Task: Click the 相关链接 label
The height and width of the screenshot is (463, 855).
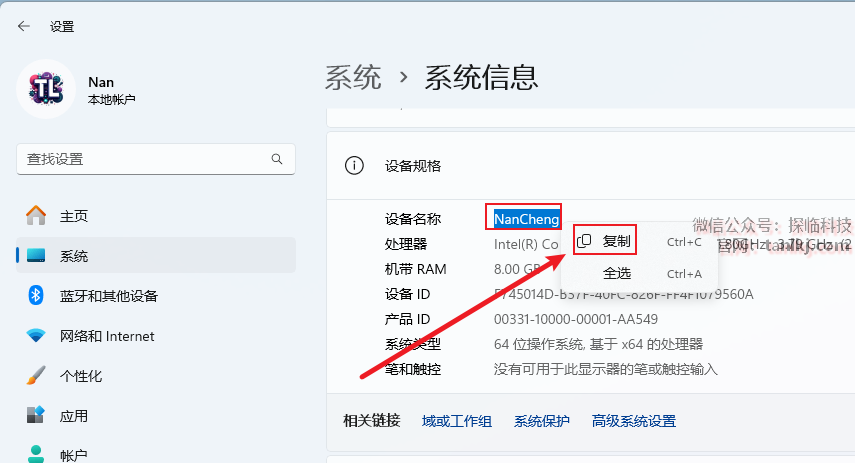Action: (371, 420)
